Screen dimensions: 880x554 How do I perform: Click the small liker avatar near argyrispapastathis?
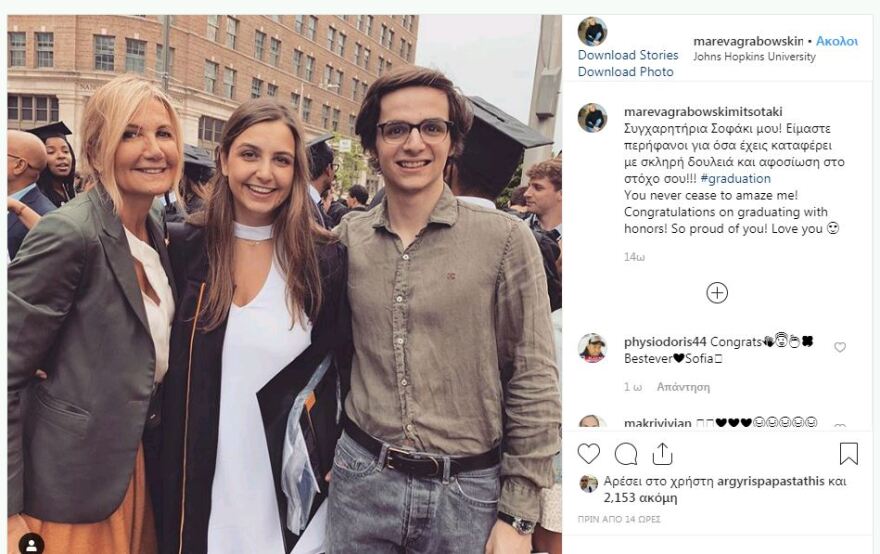coord(589,484)
